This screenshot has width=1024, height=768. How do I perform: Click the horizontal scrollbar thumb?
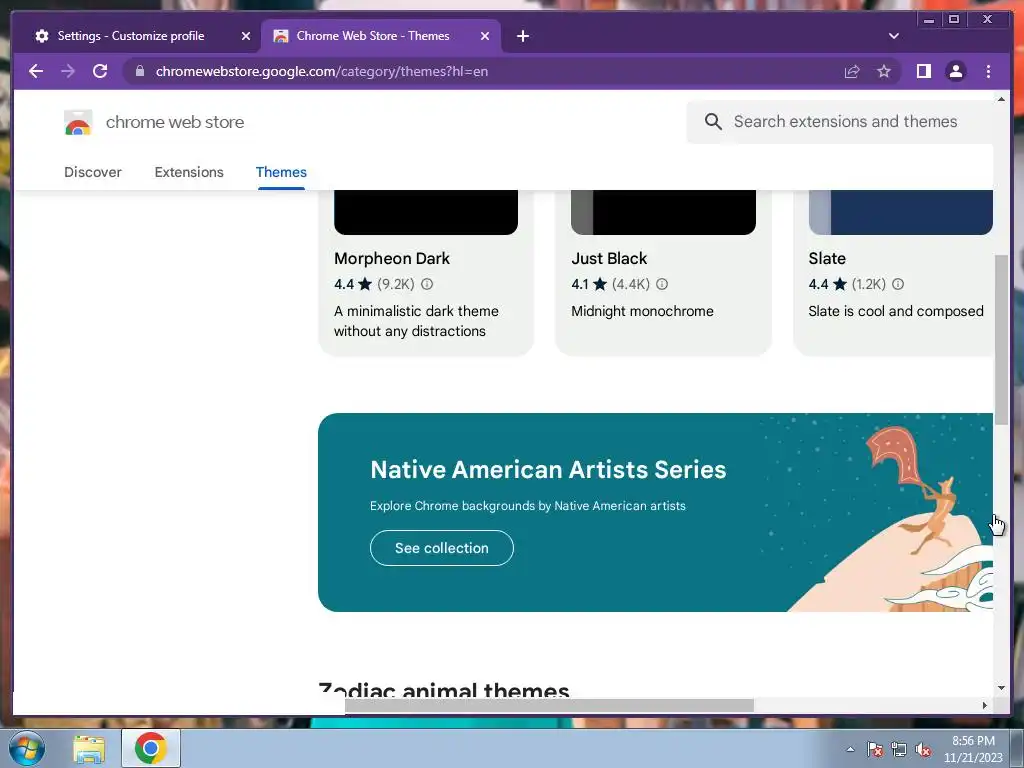tap(549, 705)
